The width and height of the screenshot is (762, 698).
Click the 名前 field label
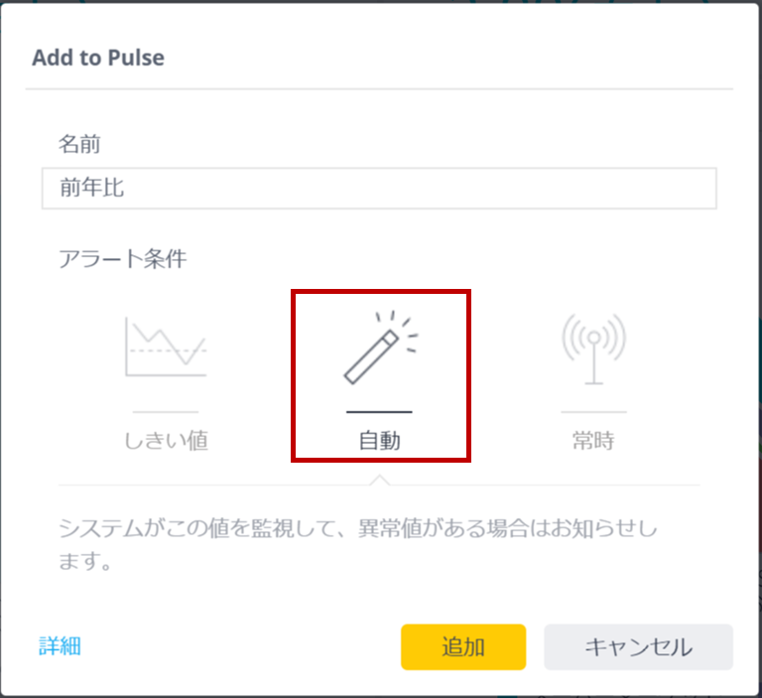(80, 144)
